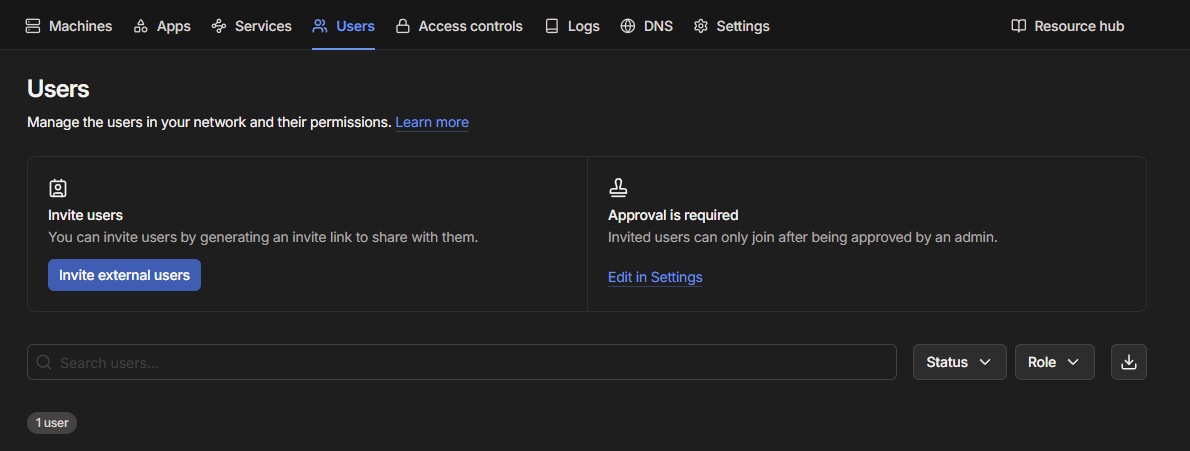The width and height of the screenshot is (1190, 451).
Task: Click the globe icon for DNS
Action: tap(628, 26)
